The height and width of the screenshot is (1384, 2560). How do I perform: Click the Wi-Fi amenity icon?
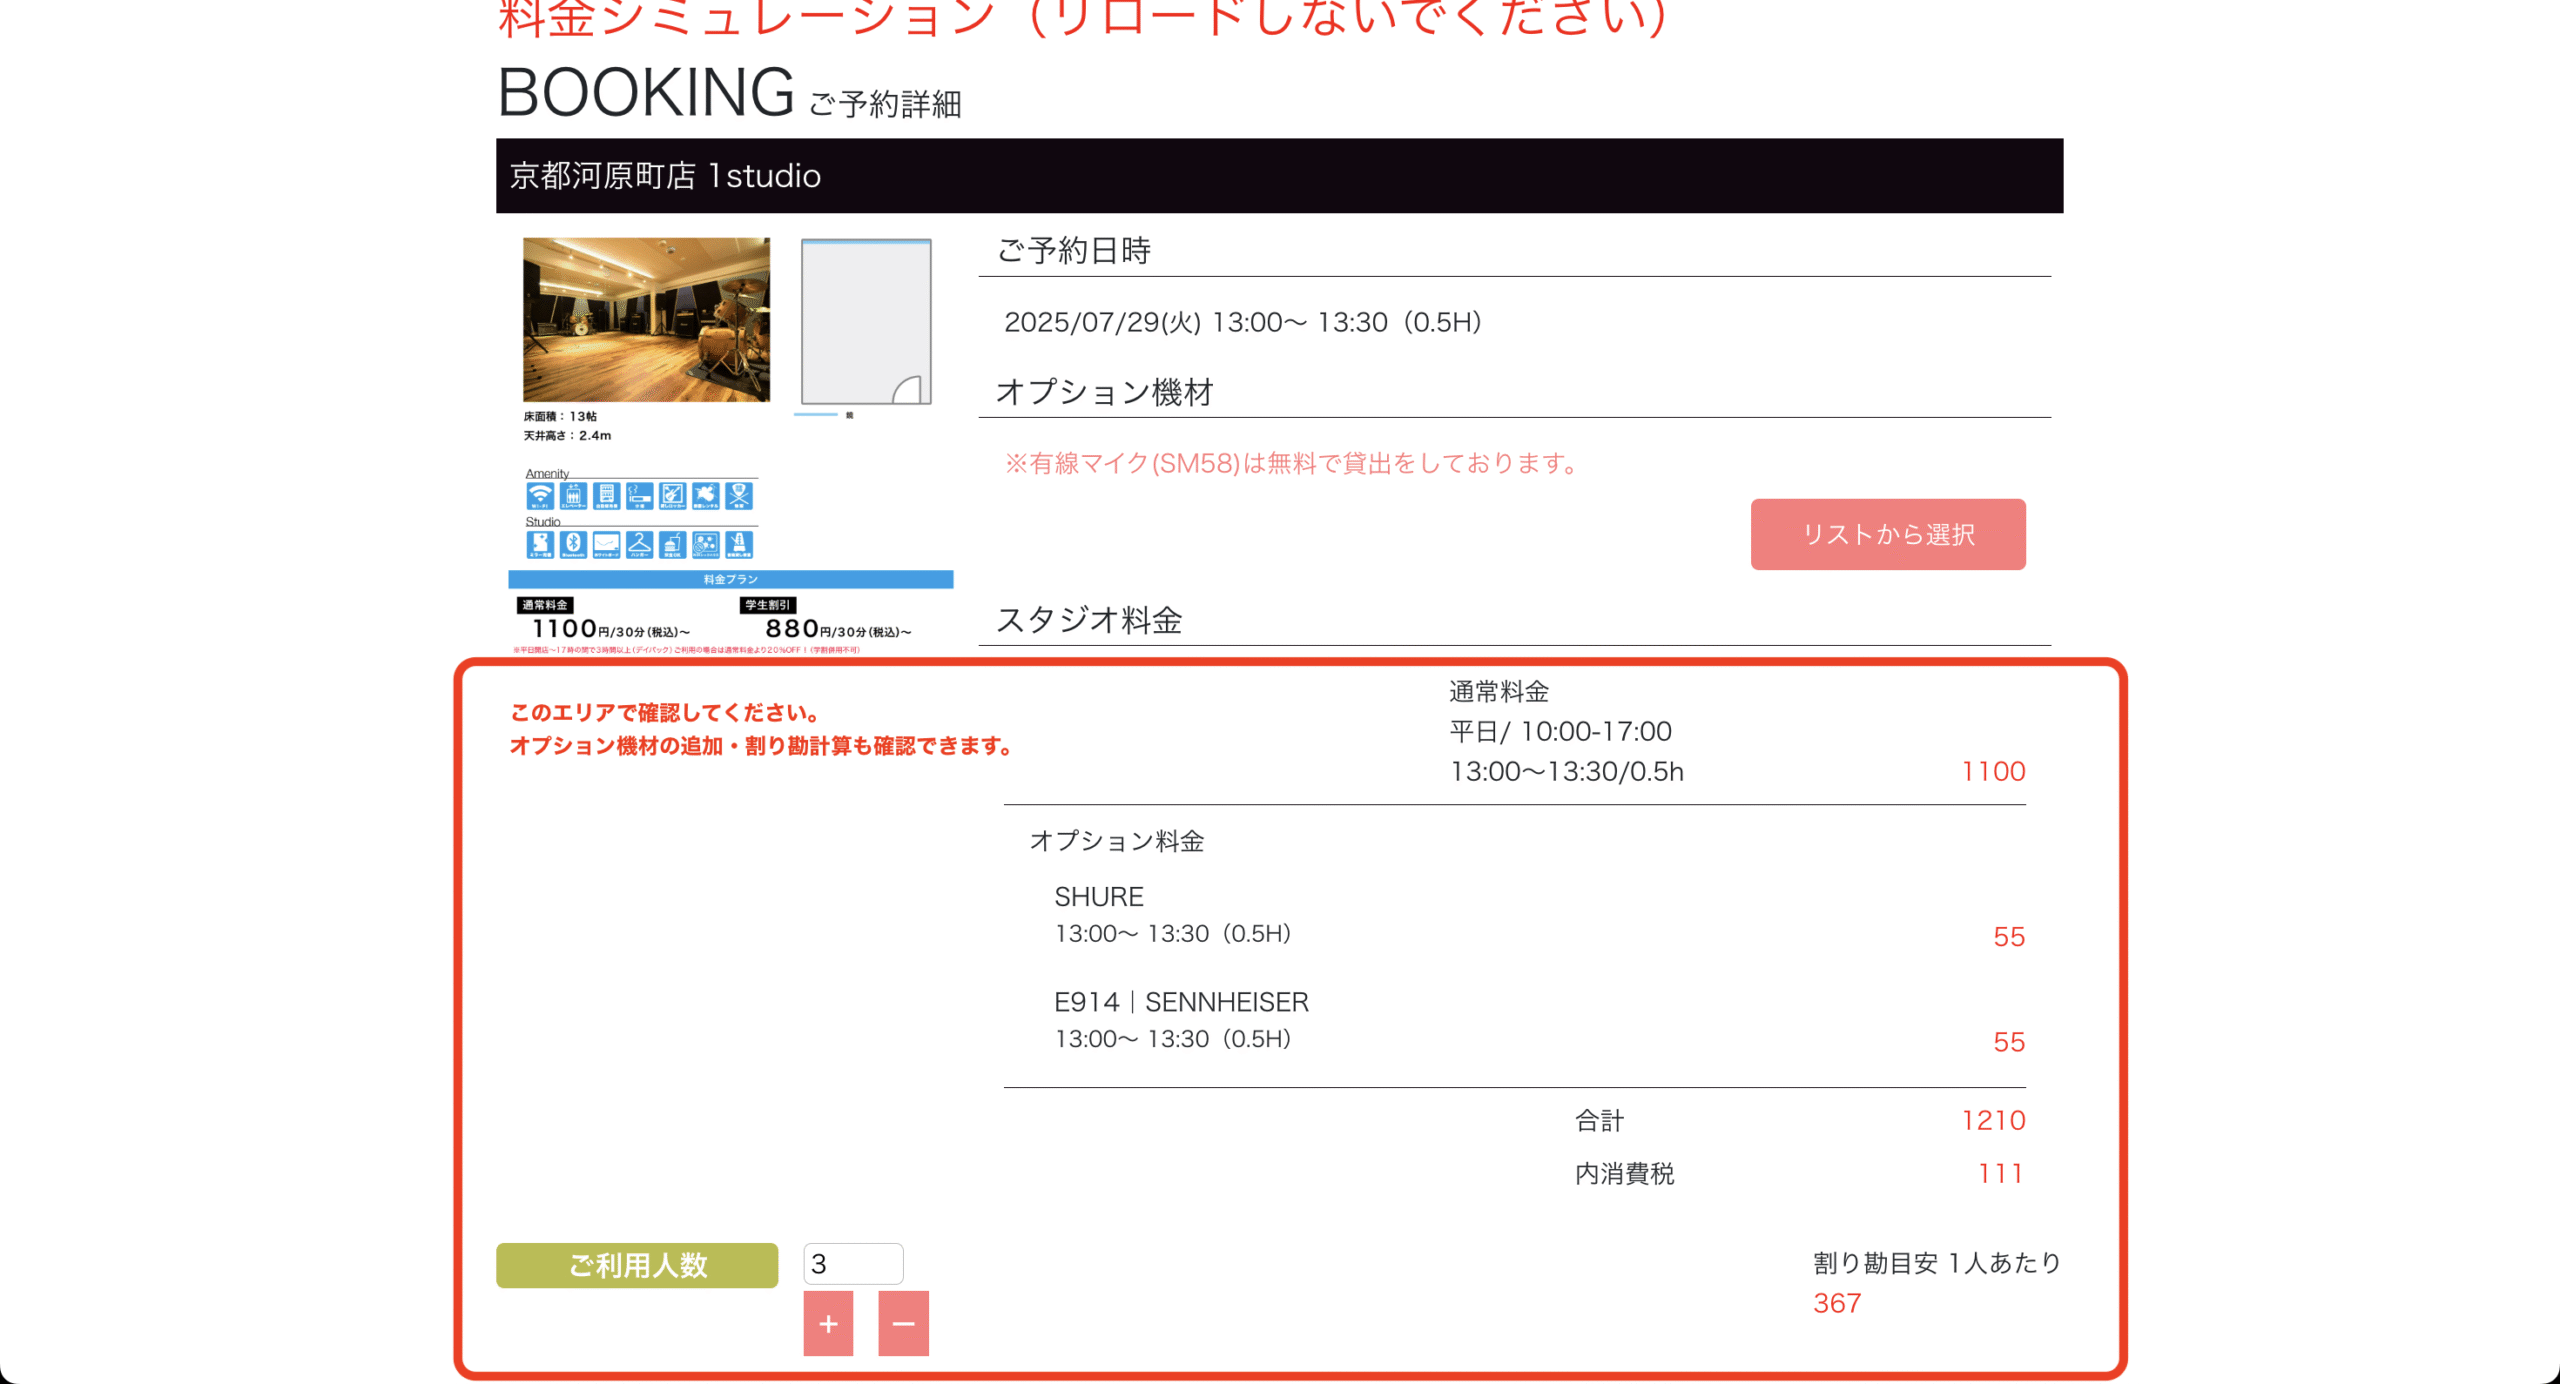pyautogui.click(x=540, y=496)
